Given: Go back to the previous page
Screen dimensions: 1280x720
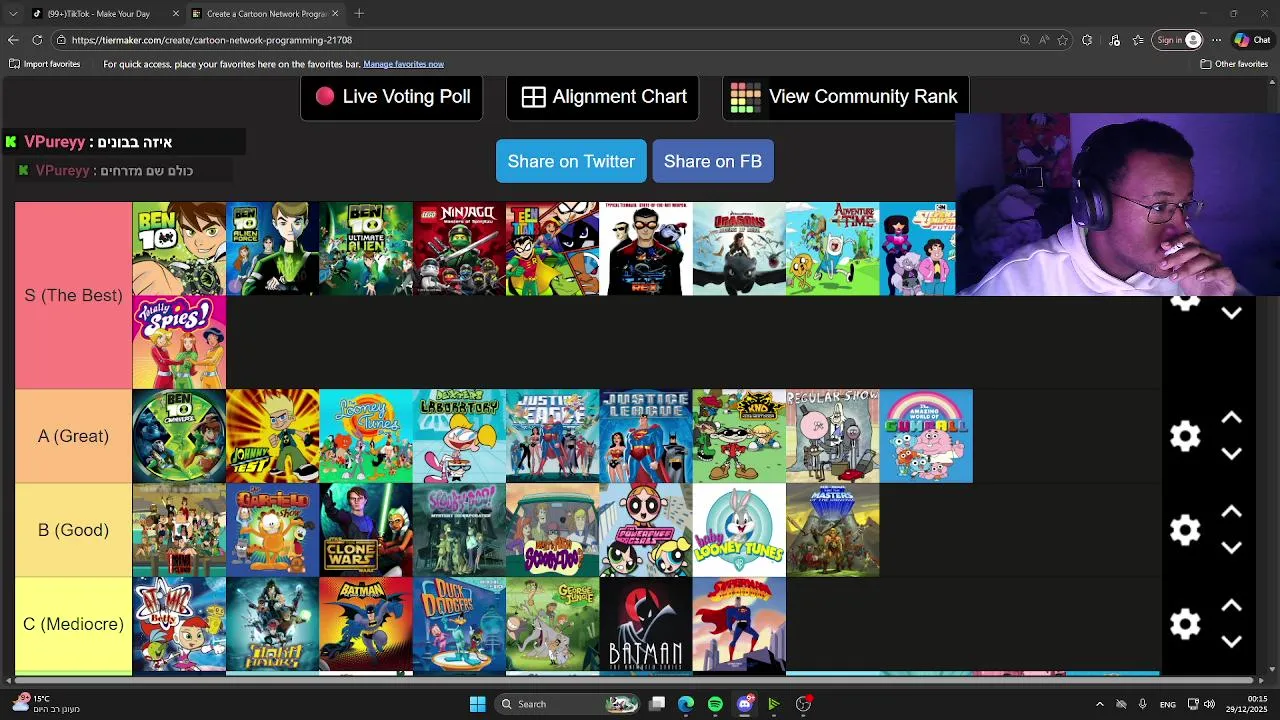Looking at the screenshot, I should [13, 40].
